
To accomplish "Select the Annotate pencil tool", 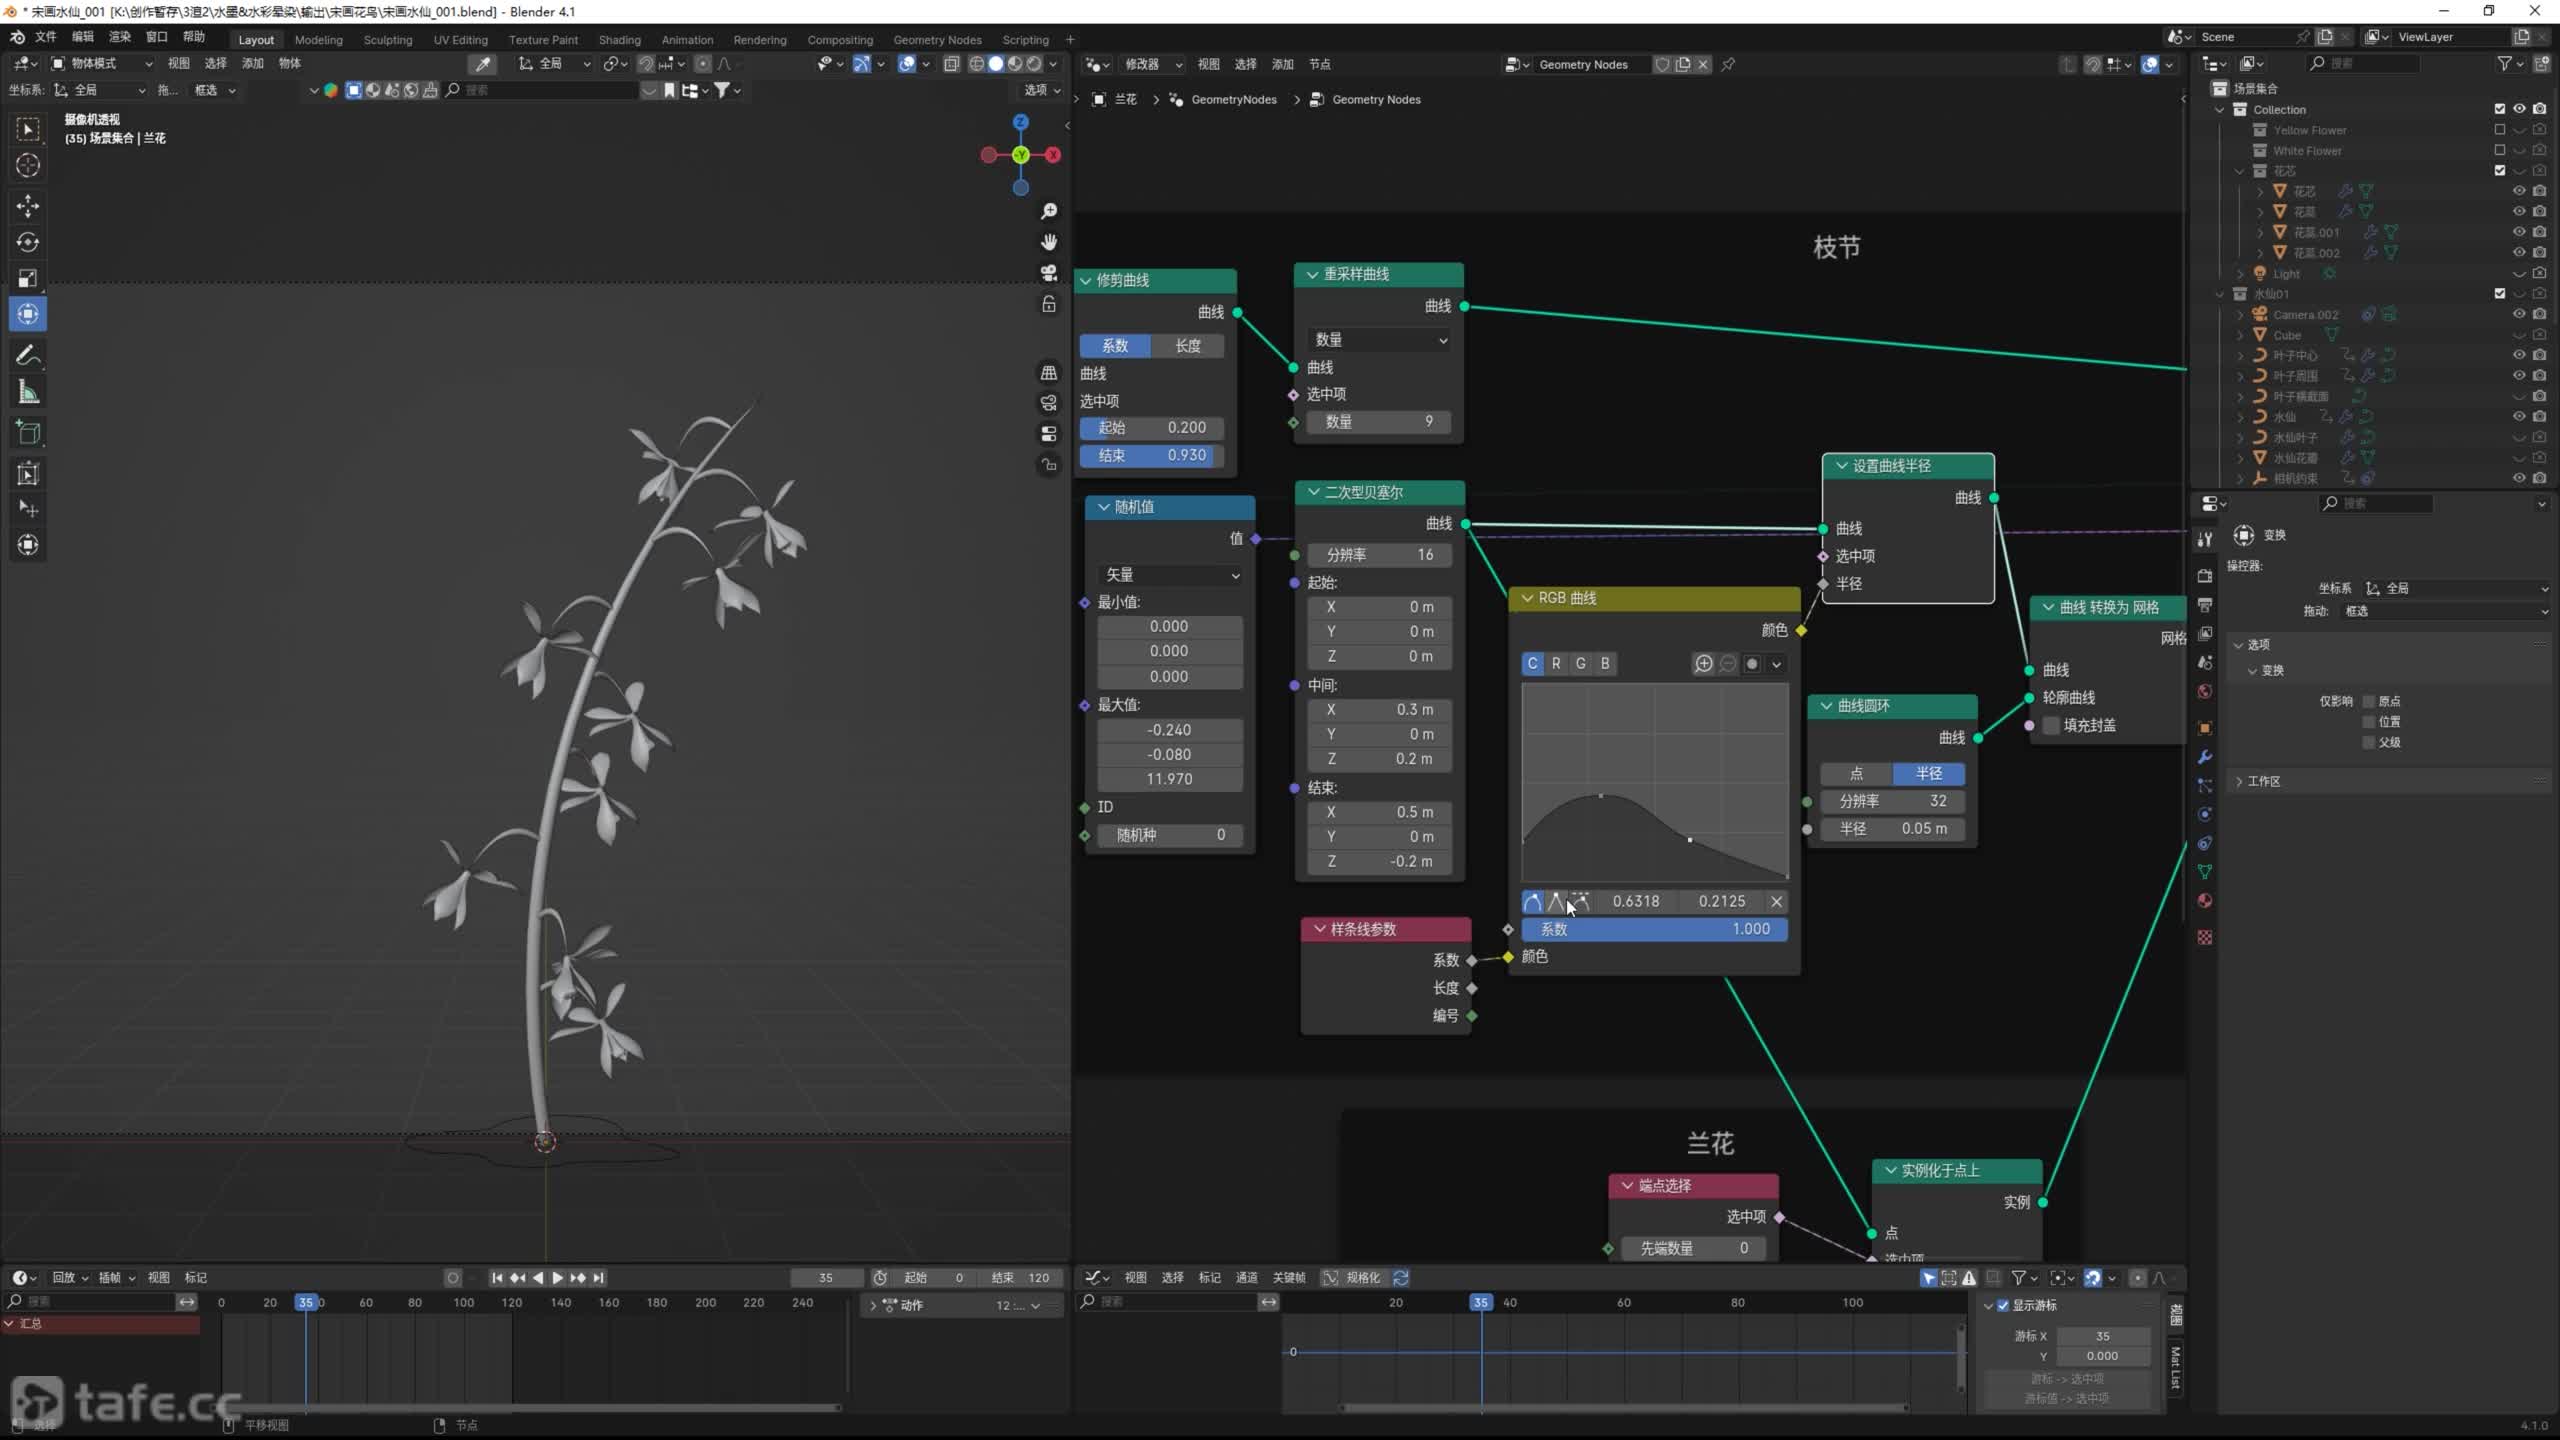I will 28,355.
